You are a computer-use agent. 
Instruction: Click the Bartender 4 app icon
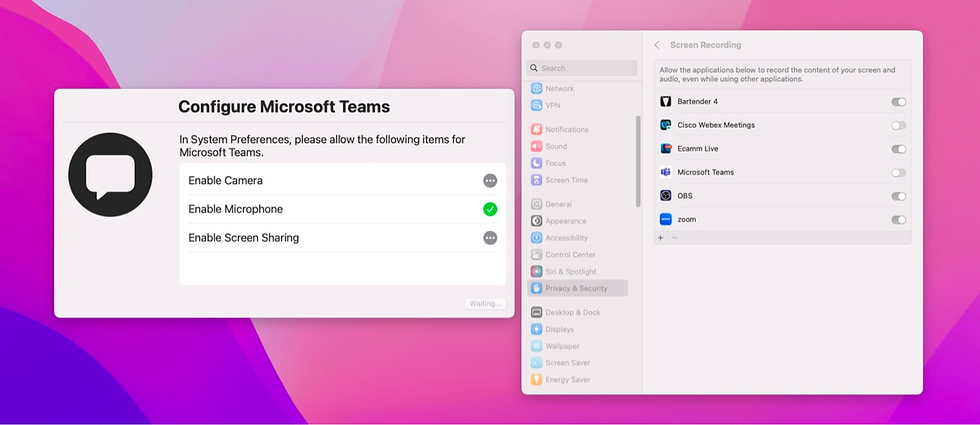pos(666,101)
